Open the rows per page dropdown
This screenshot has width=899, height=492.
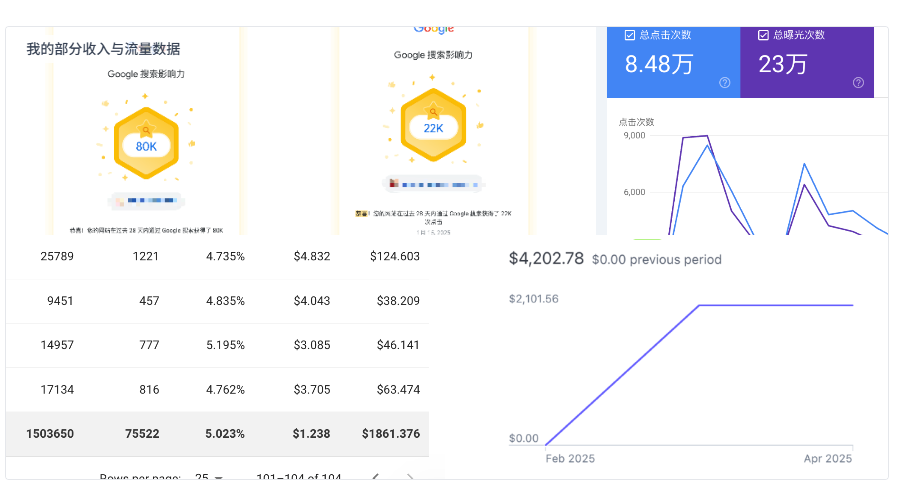(x=209, y=477)
